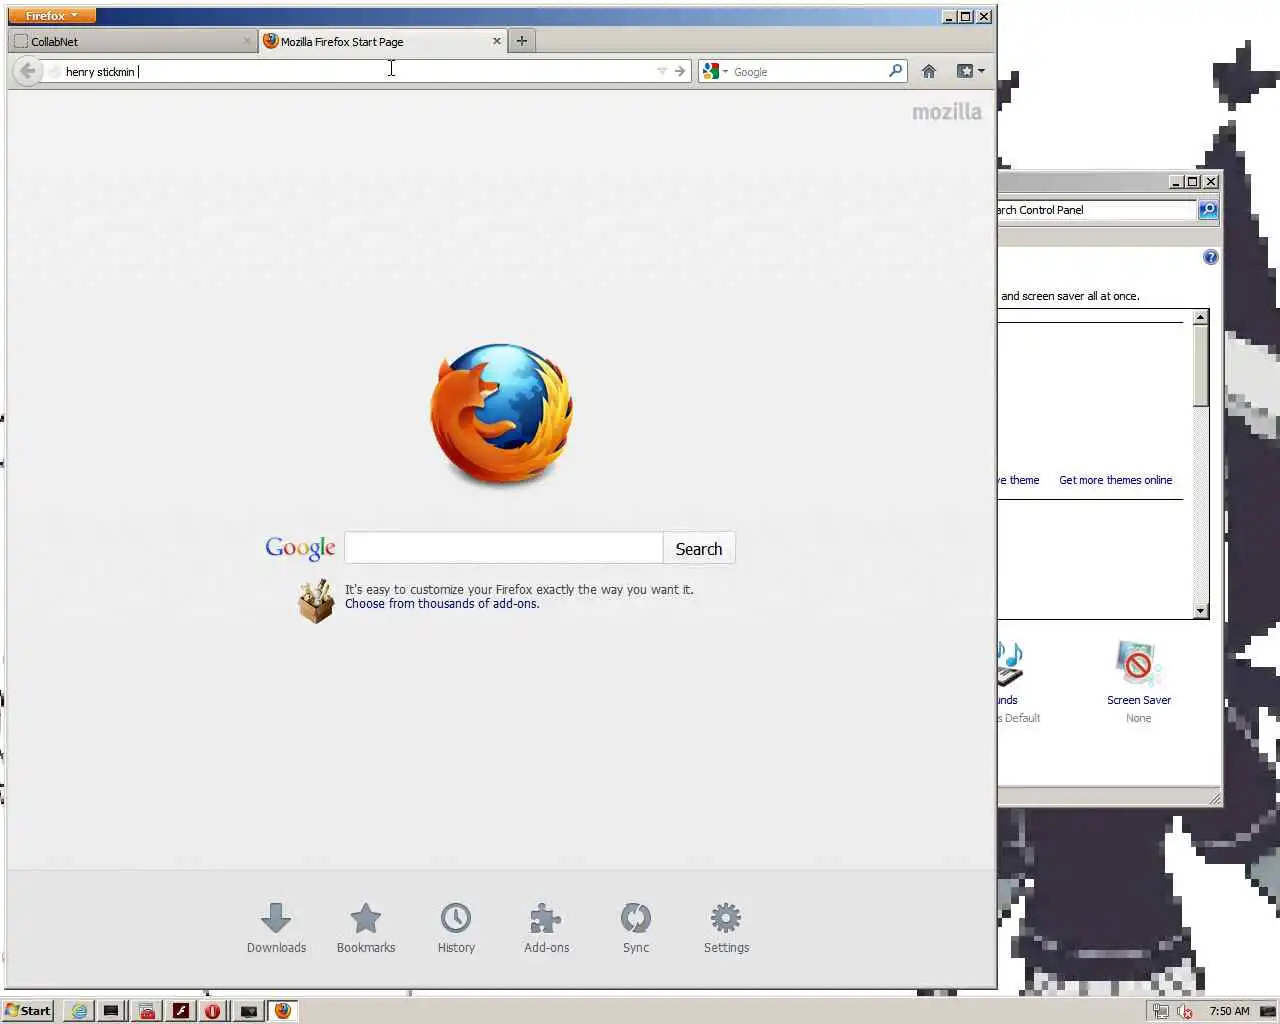This screenshot has height=1024, width=1280.
Task: Open Bookmarks from the start page
Action: click(366, 928)
